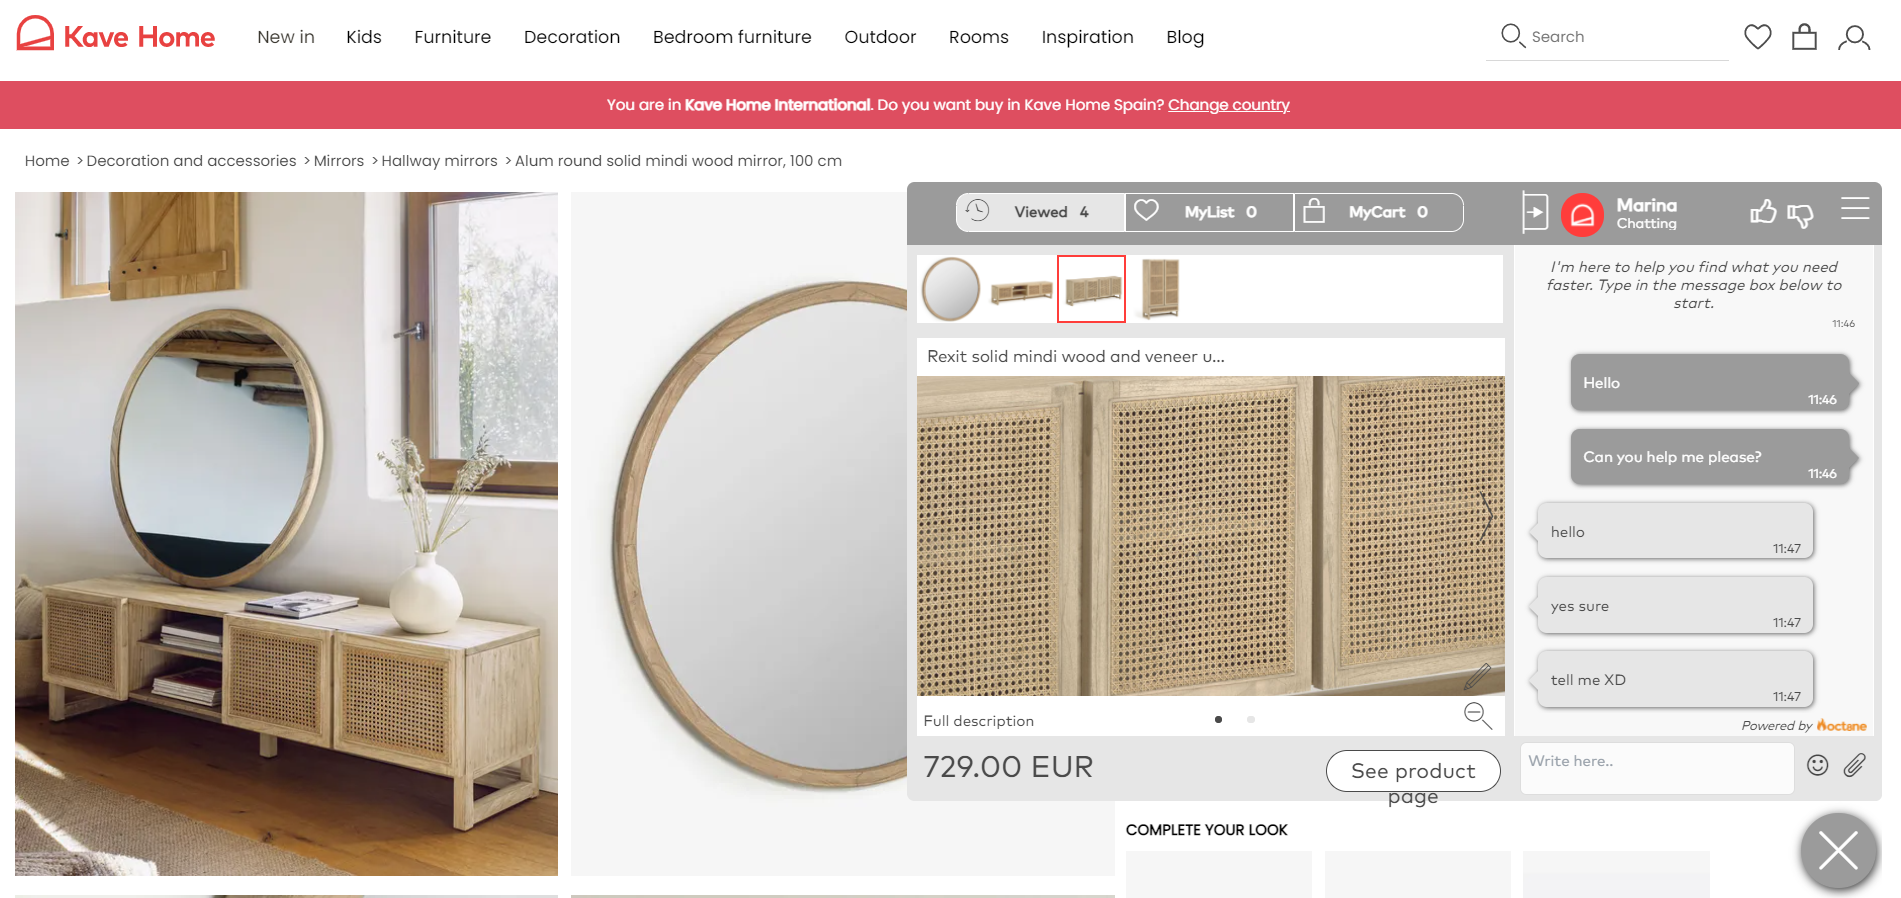Show next product image with chevron arrow
Image resolution: width=1901 pixels, height=898 pixels.
(1486, 516)
